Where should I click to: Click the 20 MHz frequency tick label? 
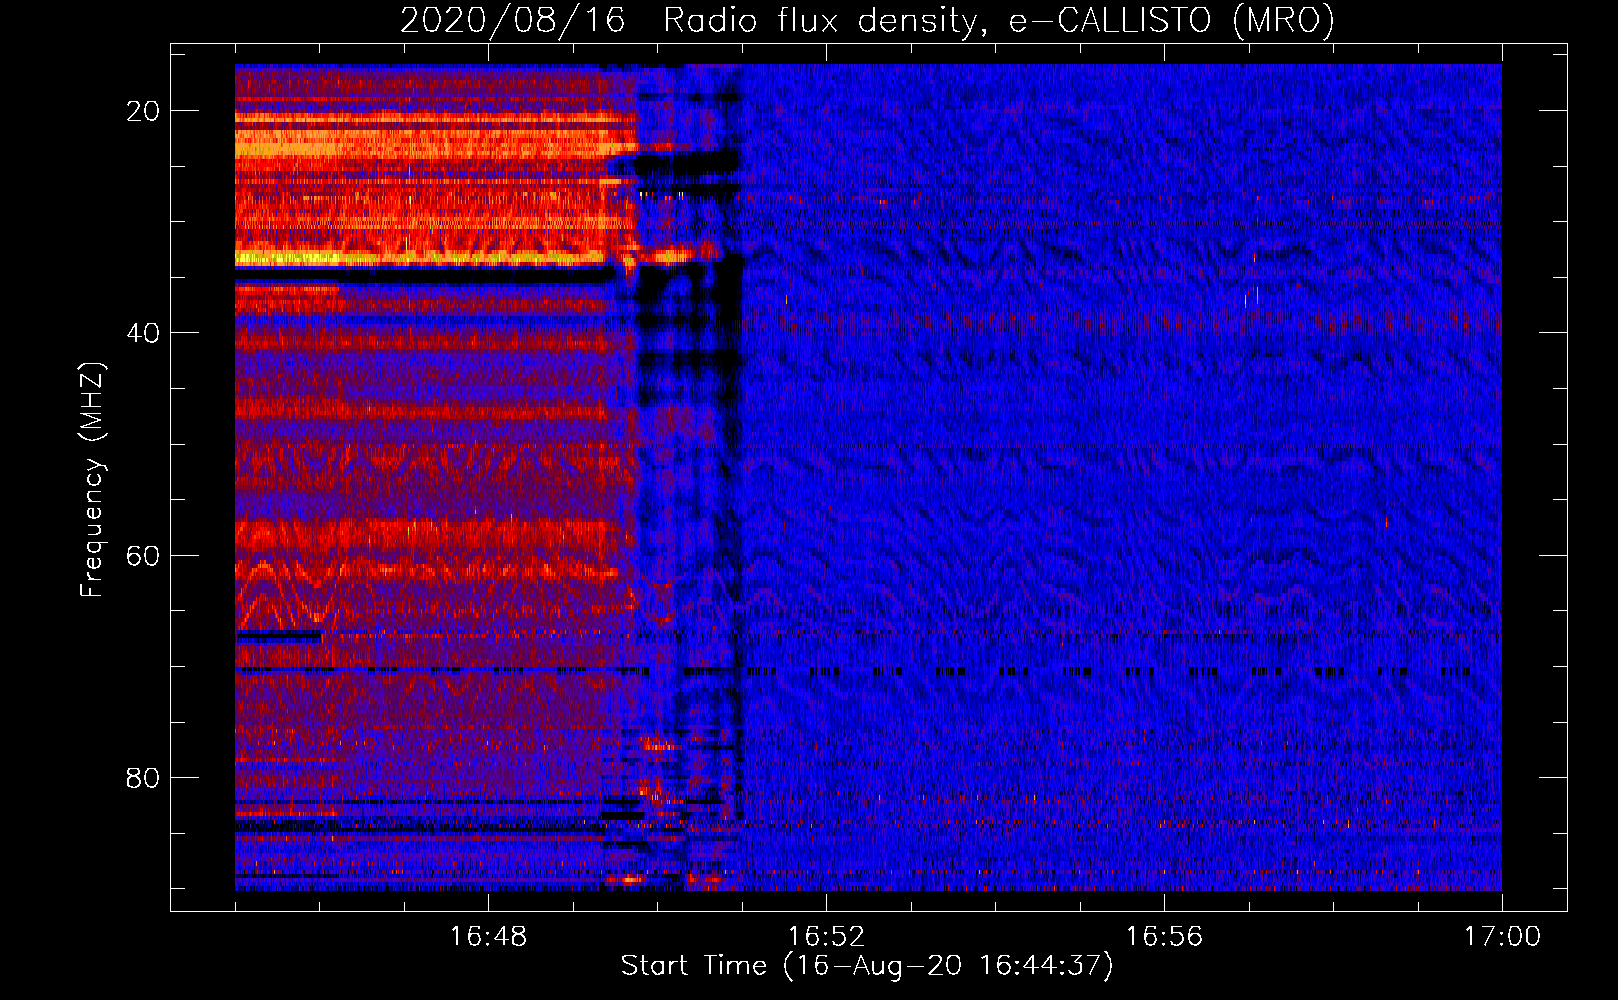tap(143, 111)
